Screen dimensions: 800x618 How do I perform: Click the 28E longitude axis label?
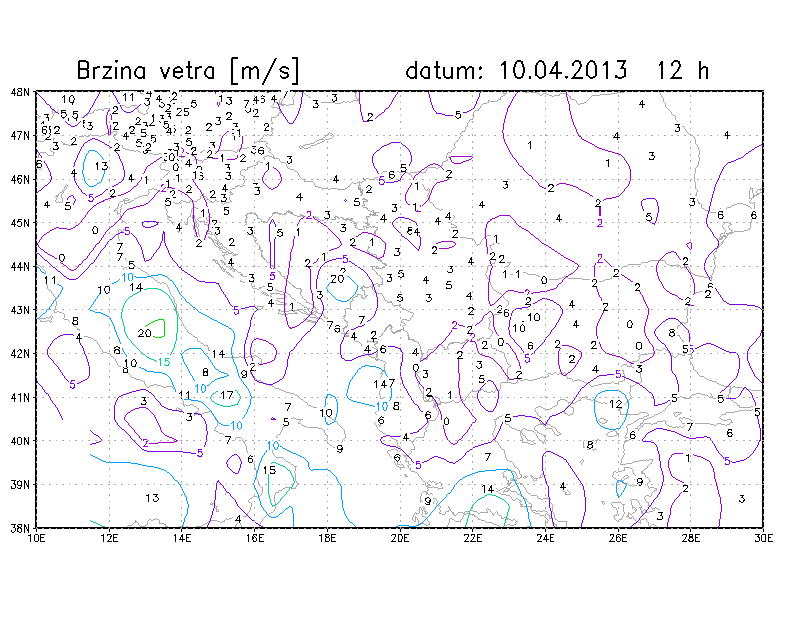(x=691, y=538)
